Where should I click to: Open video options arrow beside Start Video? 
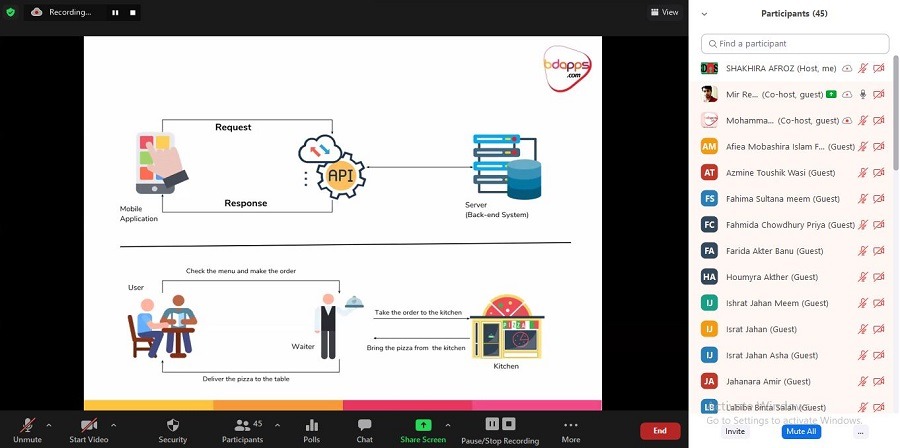113,426
